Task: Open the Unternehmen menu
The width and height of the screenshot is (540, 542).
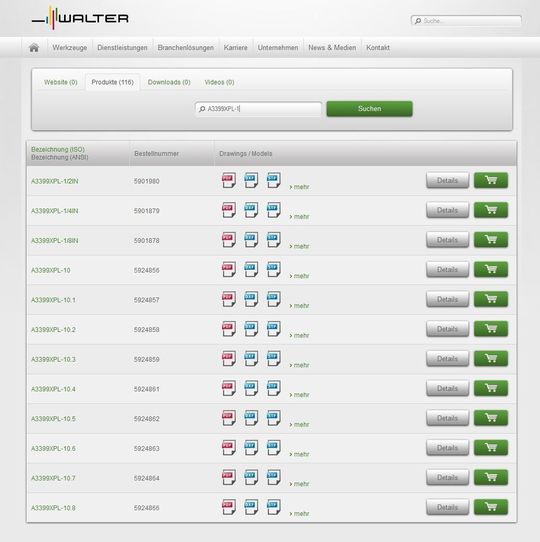Action: [x=278, y=48]
